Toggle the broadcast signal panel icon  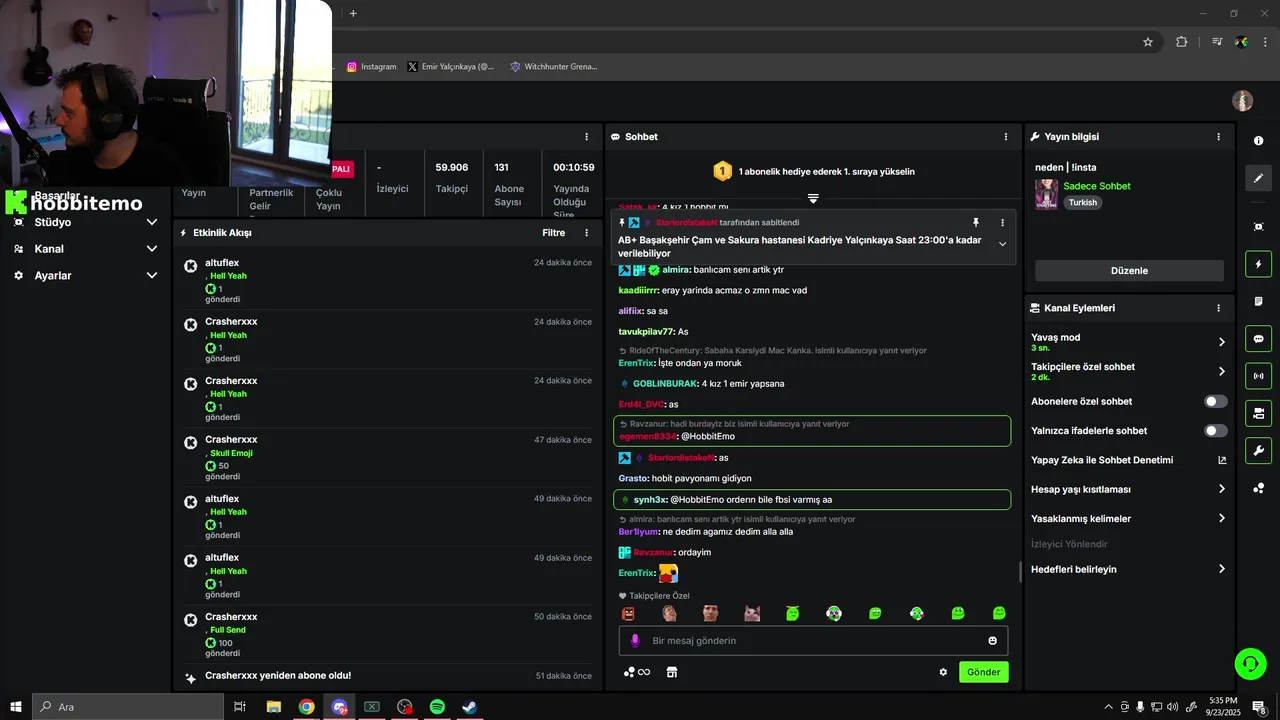pyautogui.click(x=1258, y=376)
